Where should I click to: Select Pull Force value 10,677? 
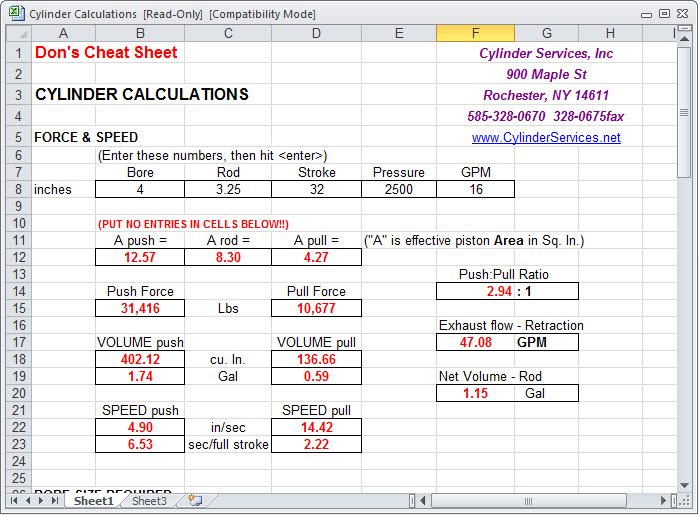pyautogui.click(x=316, y=308)
